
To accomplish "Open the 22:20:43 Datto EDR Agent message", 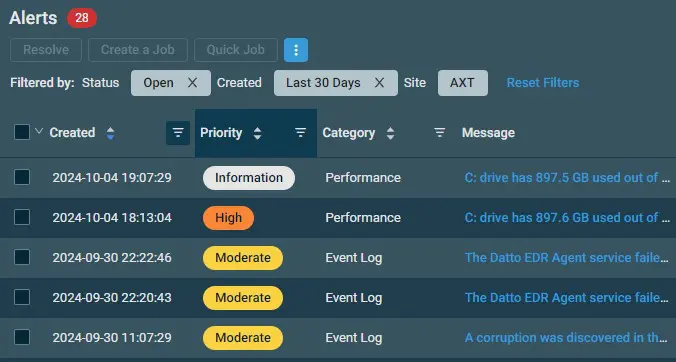I will pyautogui.click(x=567, y=298).
